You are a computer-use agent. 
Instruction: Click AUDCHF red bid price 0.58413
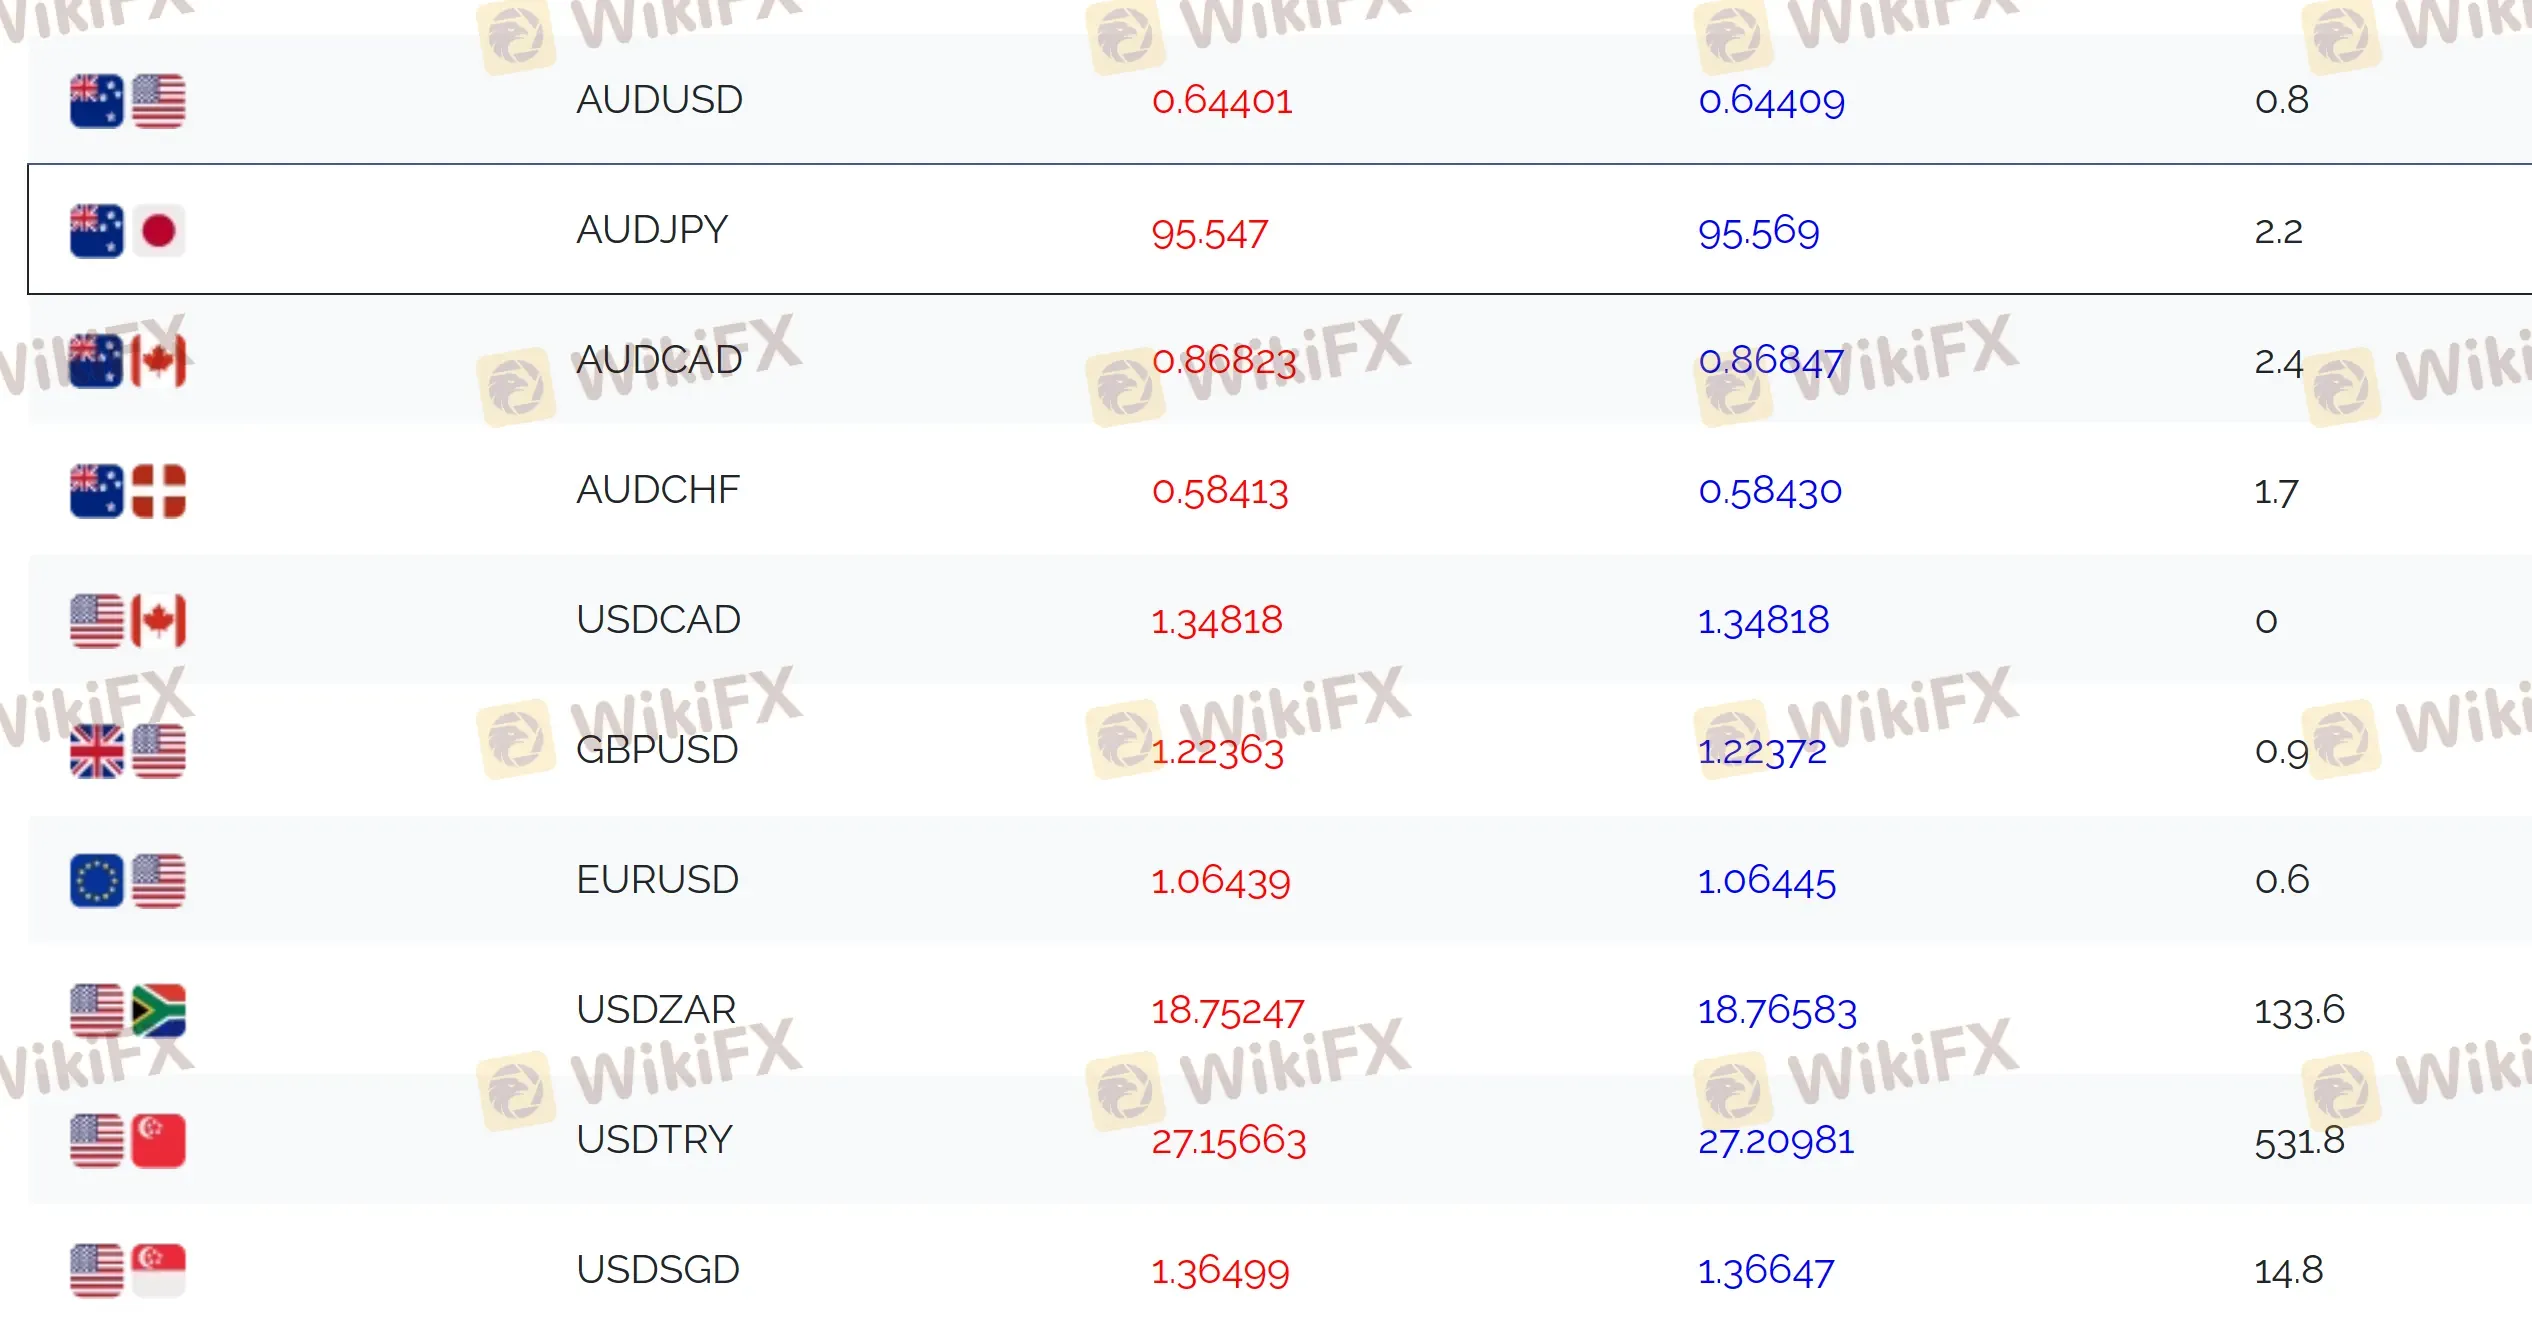coord(1220,491)
